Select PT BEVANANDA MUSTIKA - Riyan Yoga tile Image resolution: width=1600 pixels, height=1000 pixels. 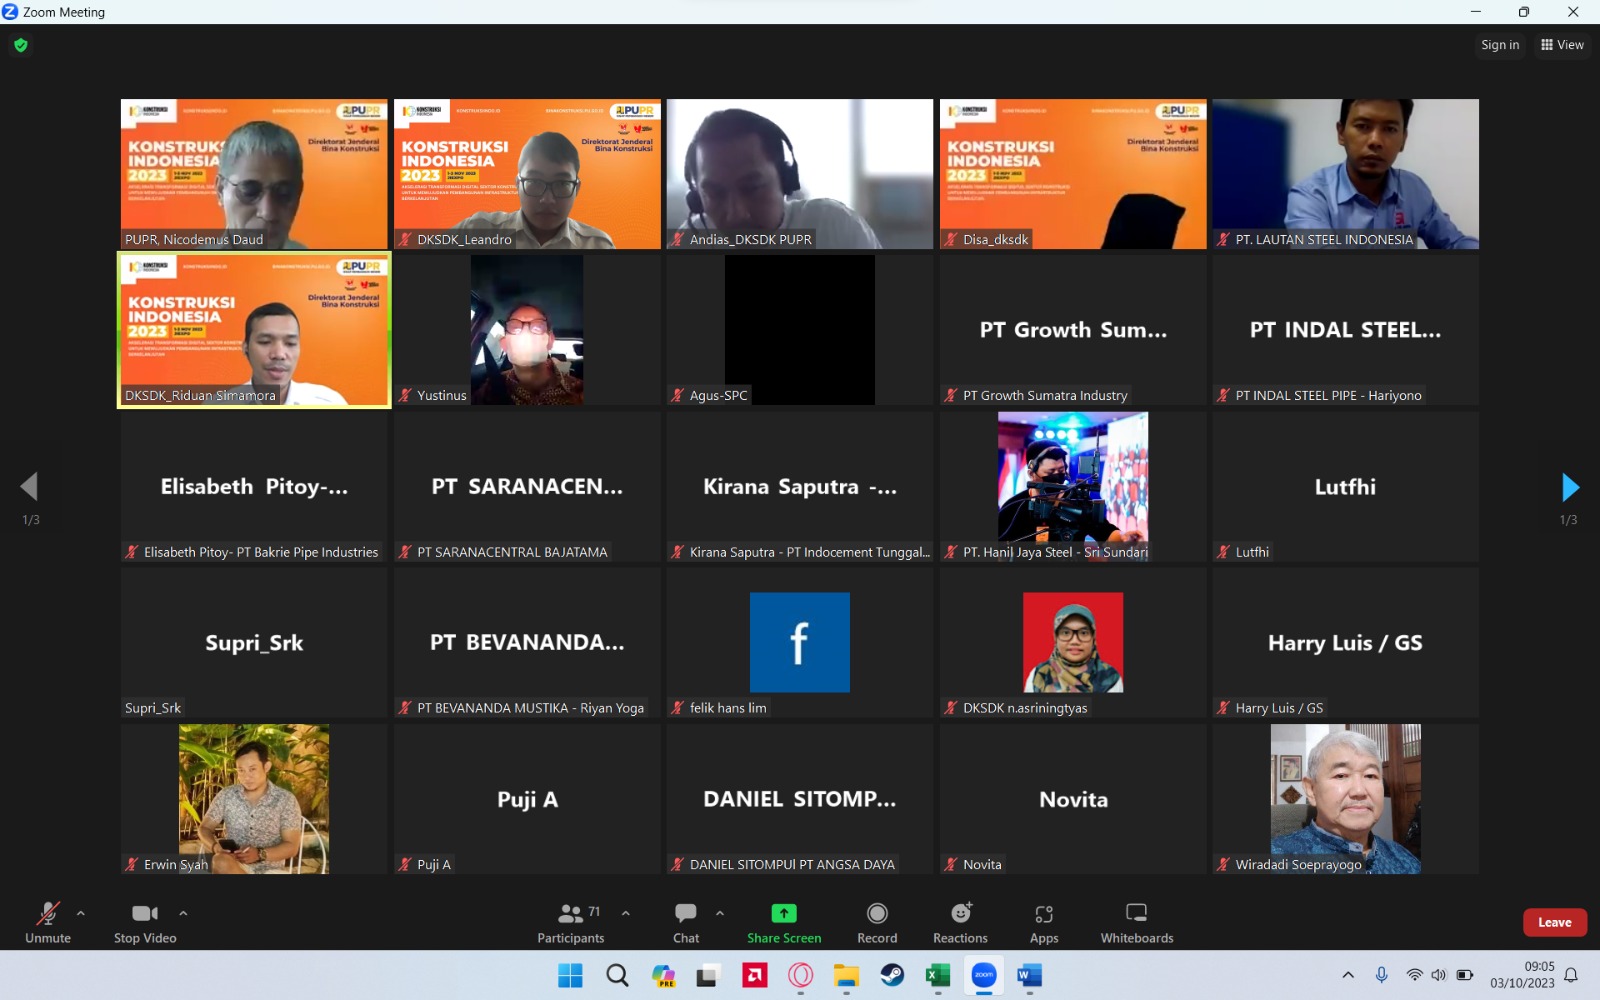coord(527,643)
